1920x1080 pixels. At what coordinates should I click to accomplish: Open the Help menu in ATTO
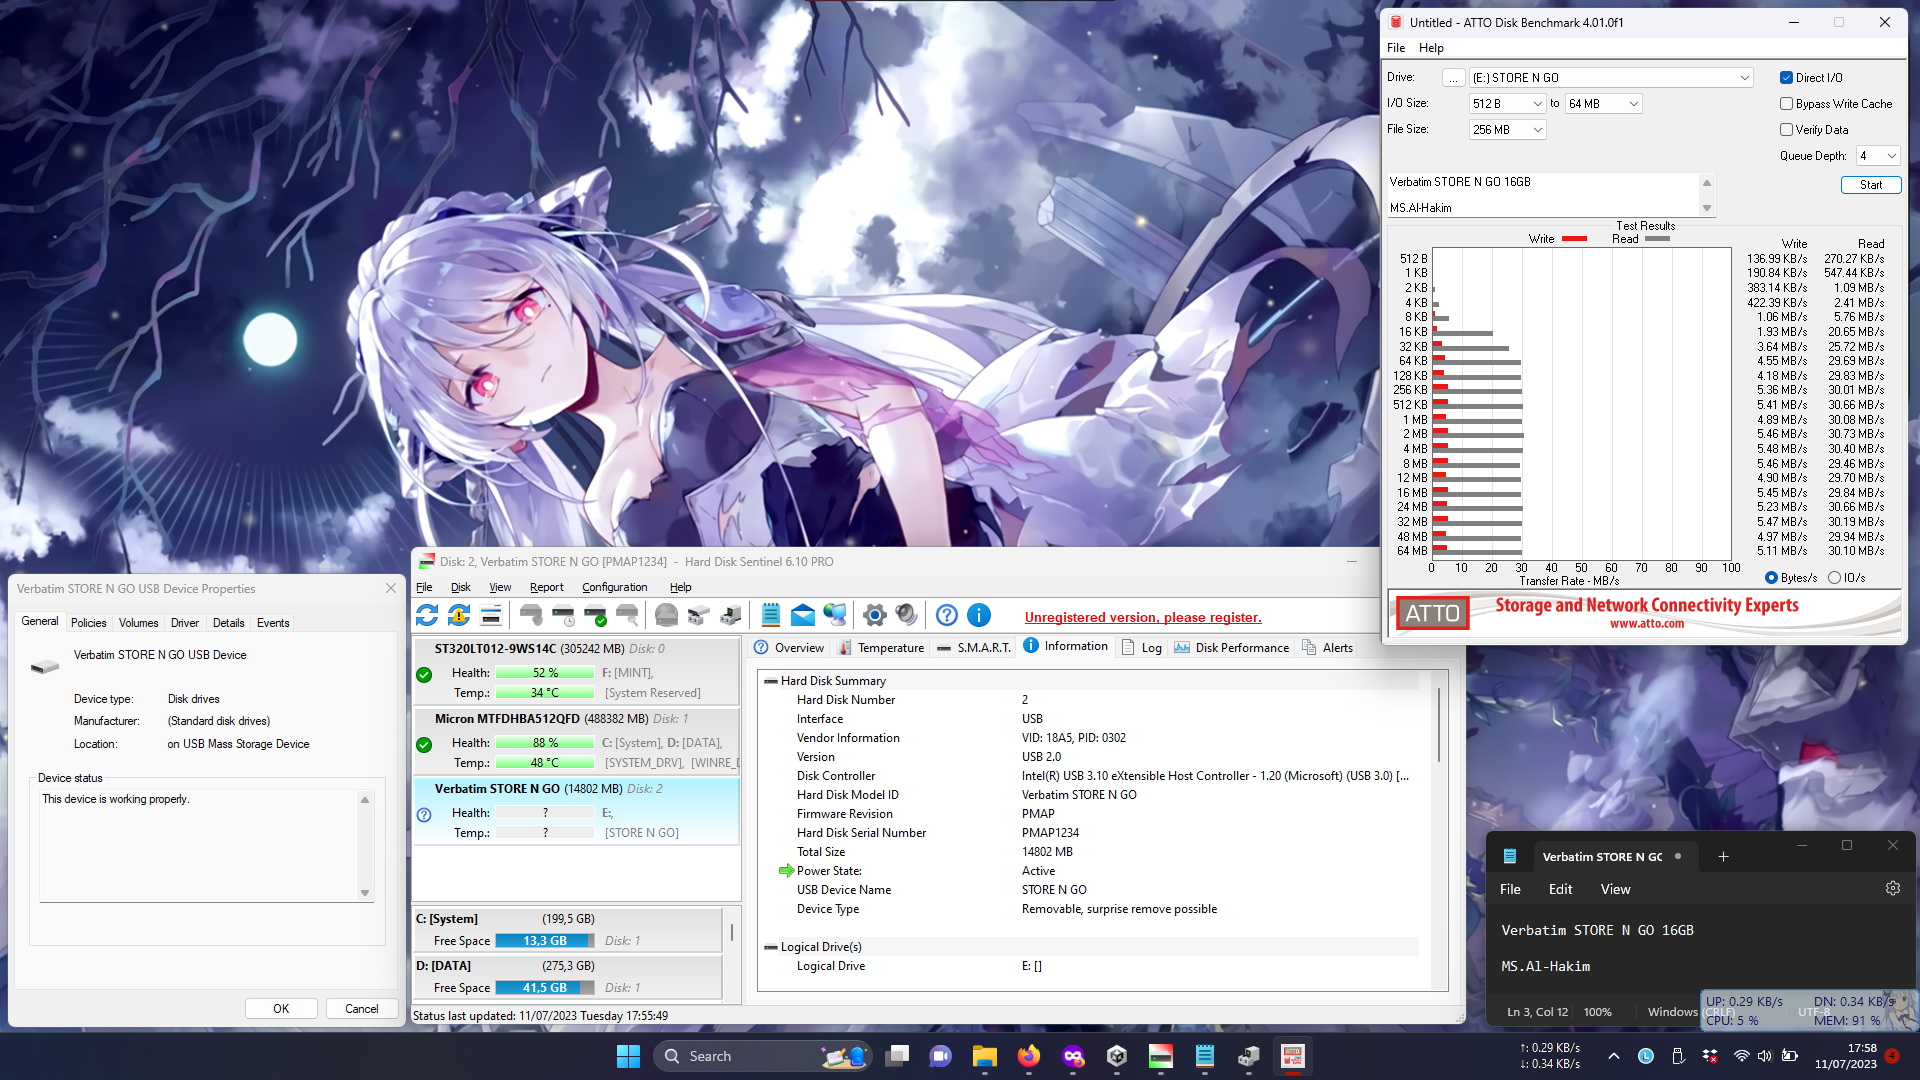pyautogui.click(x=1431, y=48)
